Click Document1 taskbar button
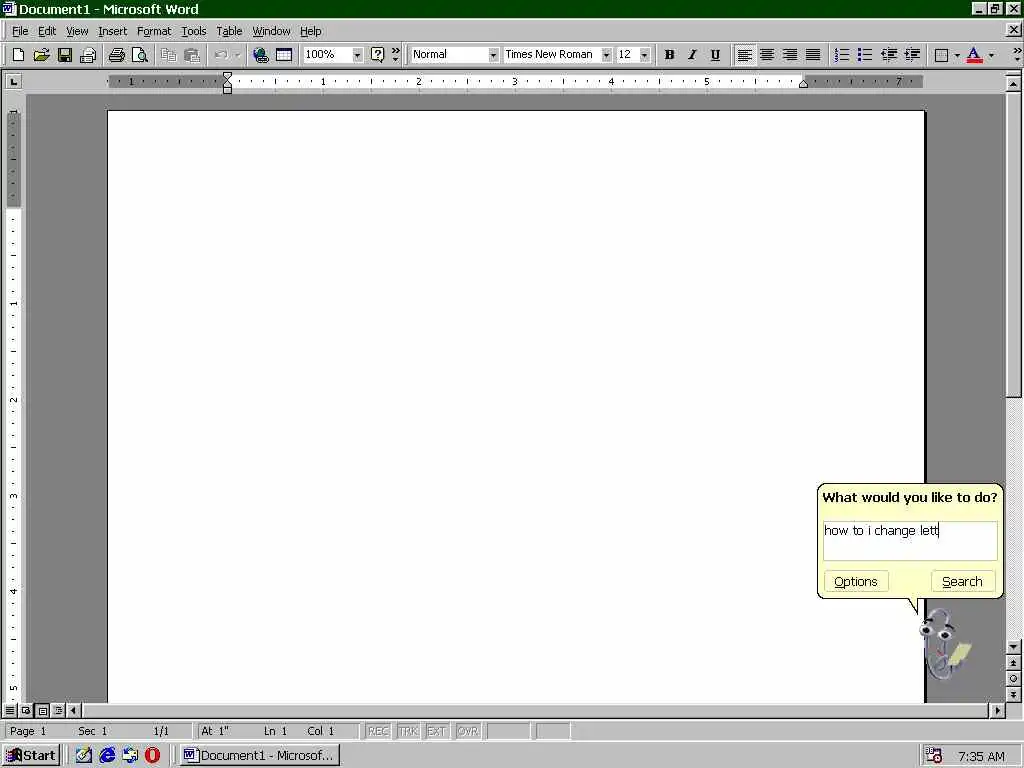 (x=259, y=755)
